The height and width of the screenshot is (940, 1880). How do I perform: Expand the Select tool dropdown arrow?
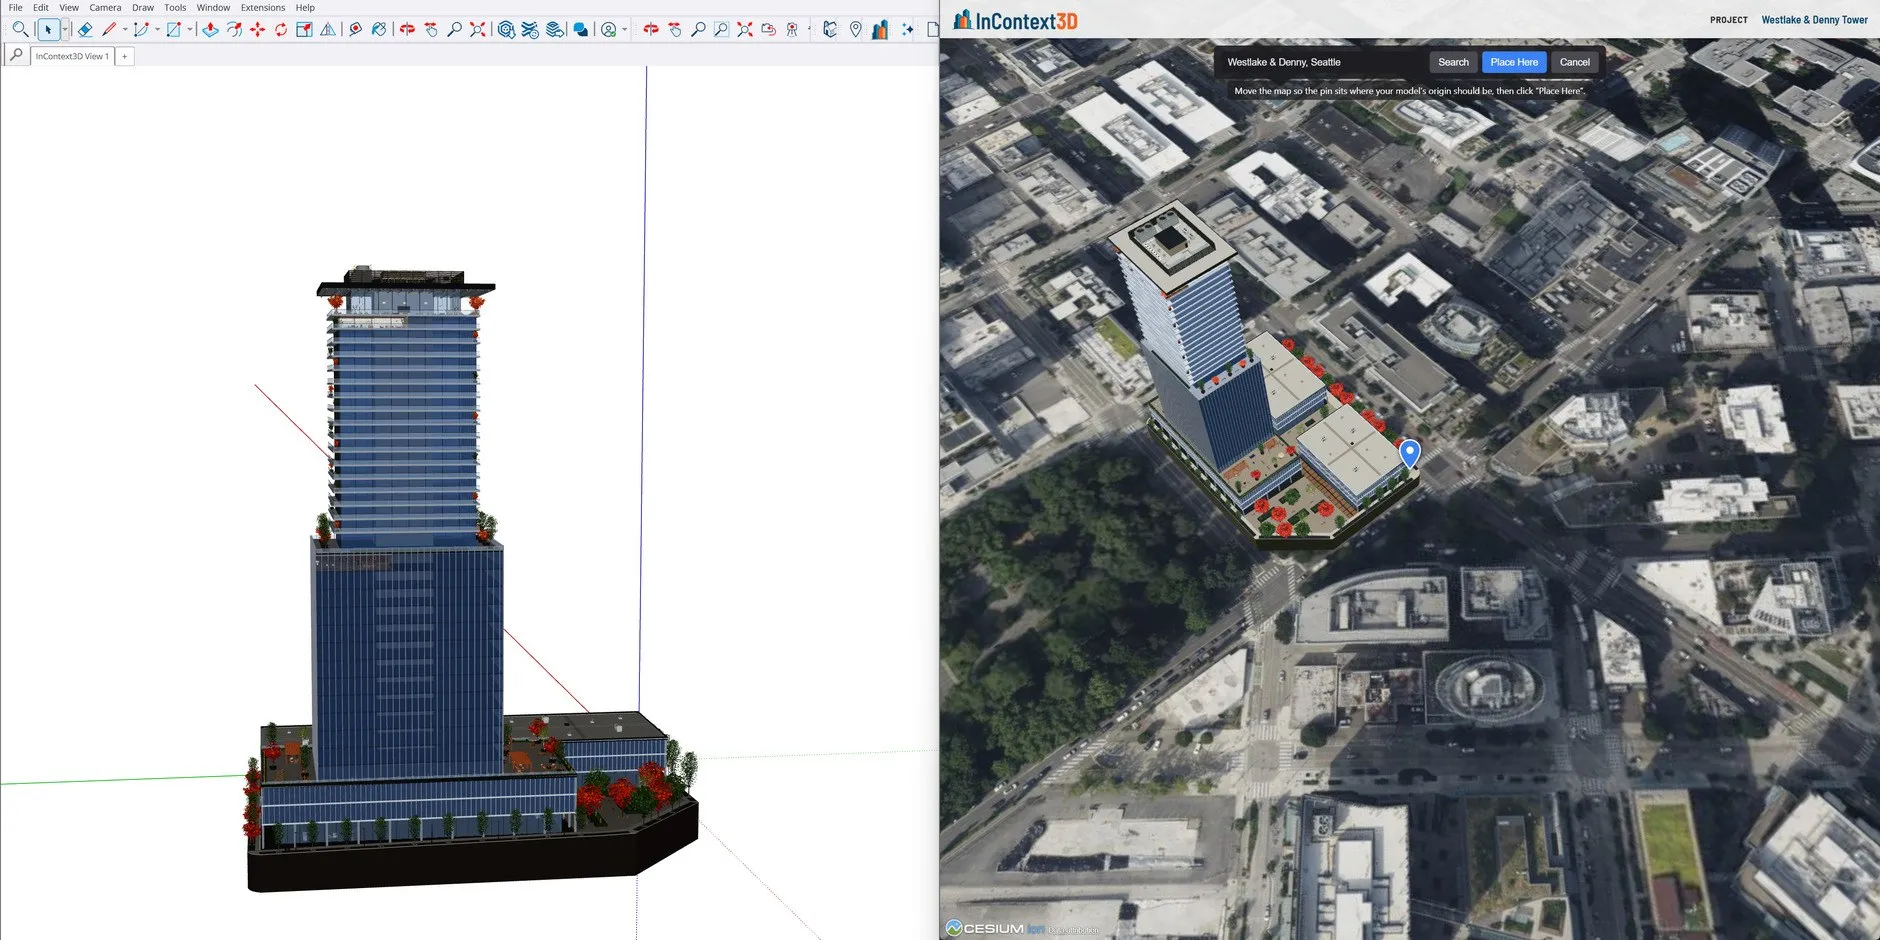65,30
